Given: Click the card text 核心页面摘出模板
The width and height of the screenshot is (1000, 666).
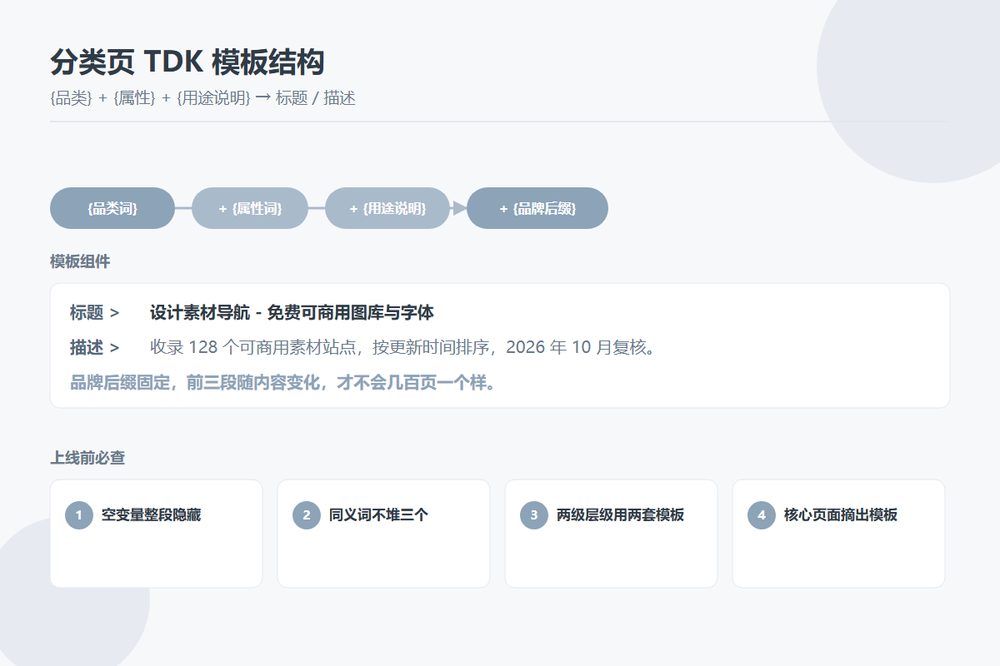Looking at the screenshot, I should pyautogui.click(x=841, y=515).
